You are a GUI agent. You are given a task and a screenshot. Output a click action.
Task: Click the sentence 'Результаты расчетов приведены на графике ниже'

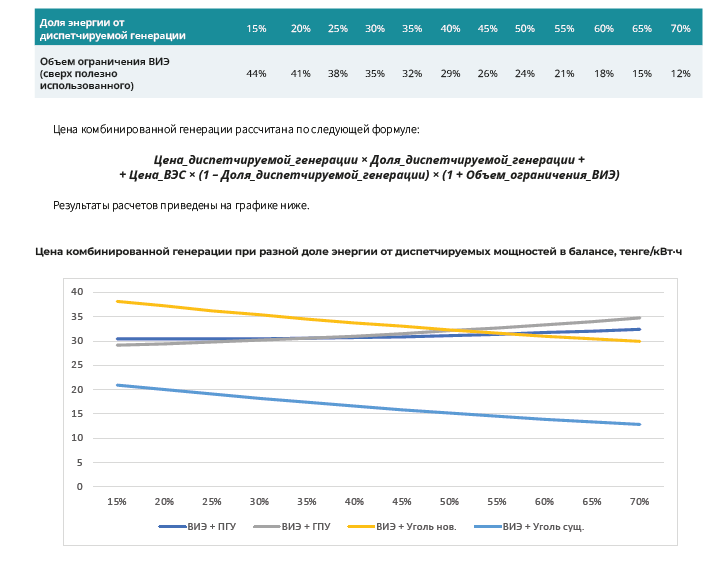click(x=181, y=205)
